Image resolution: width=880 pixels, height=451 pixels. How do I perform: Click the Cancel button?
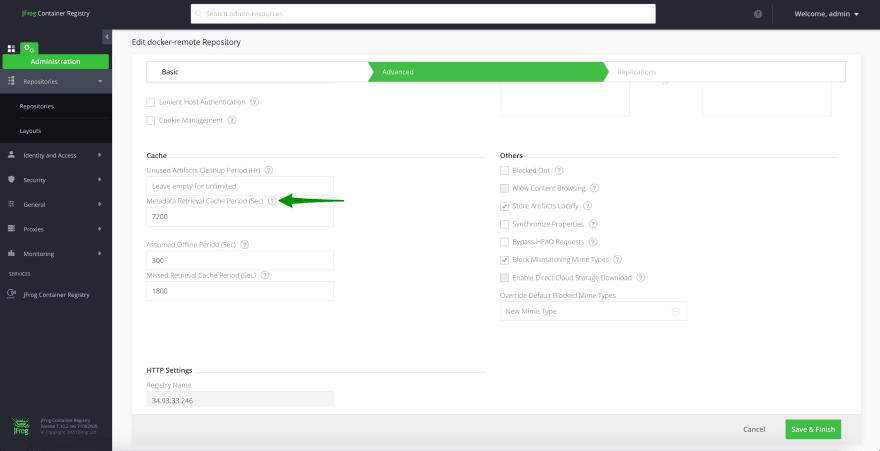[x=754, y=430]
